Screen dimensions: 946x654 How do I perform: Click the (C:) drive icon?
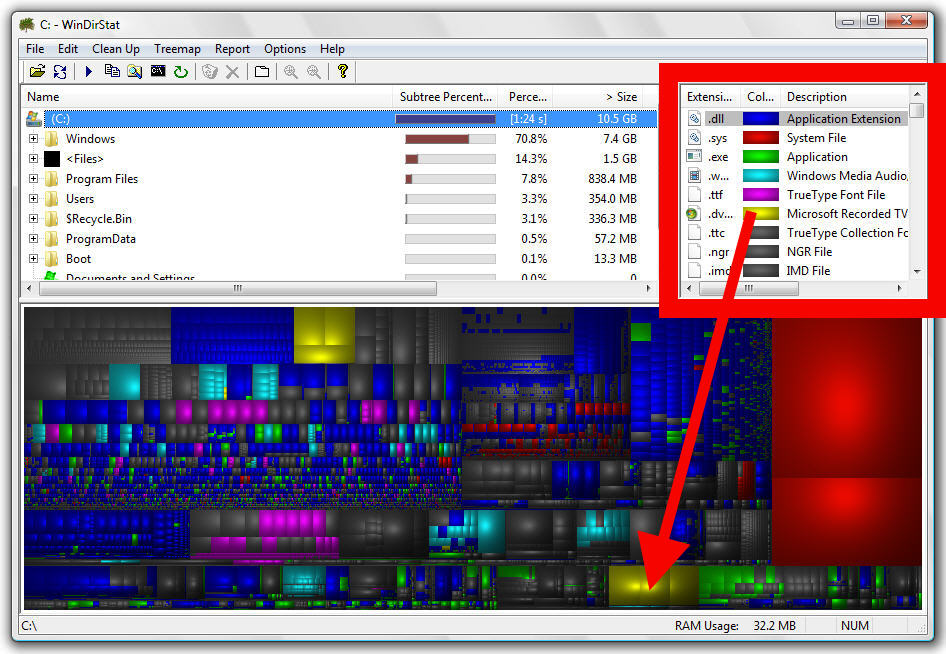point(34,118)
